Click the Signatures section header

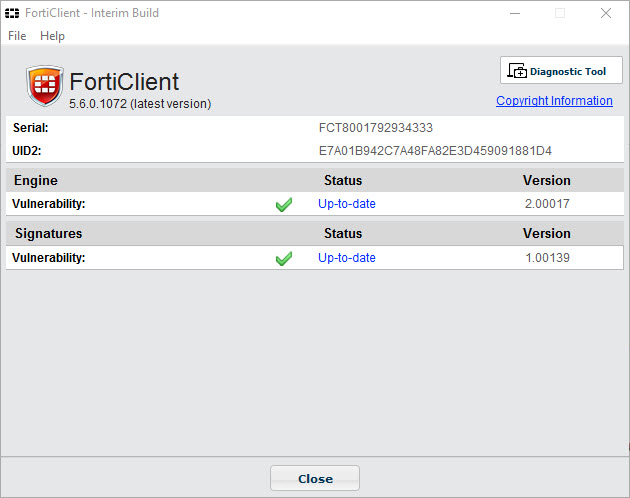pos(48,234)
